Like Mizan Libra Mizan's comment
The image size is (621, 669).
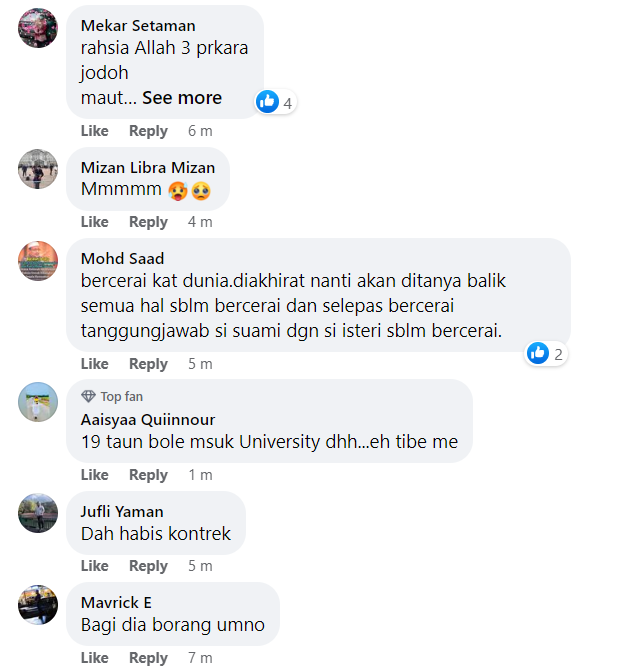95,222
